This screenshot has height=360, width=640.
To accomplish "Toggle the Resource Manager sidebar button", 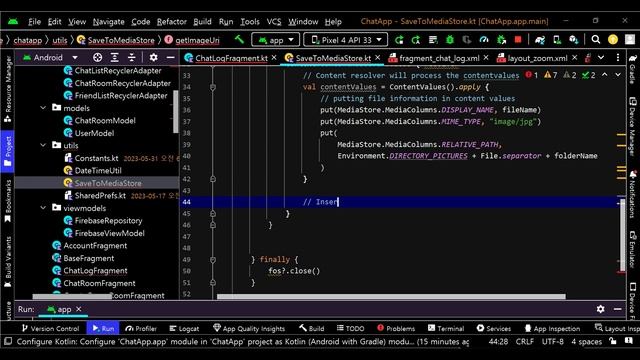I will (x=8, y=89).
